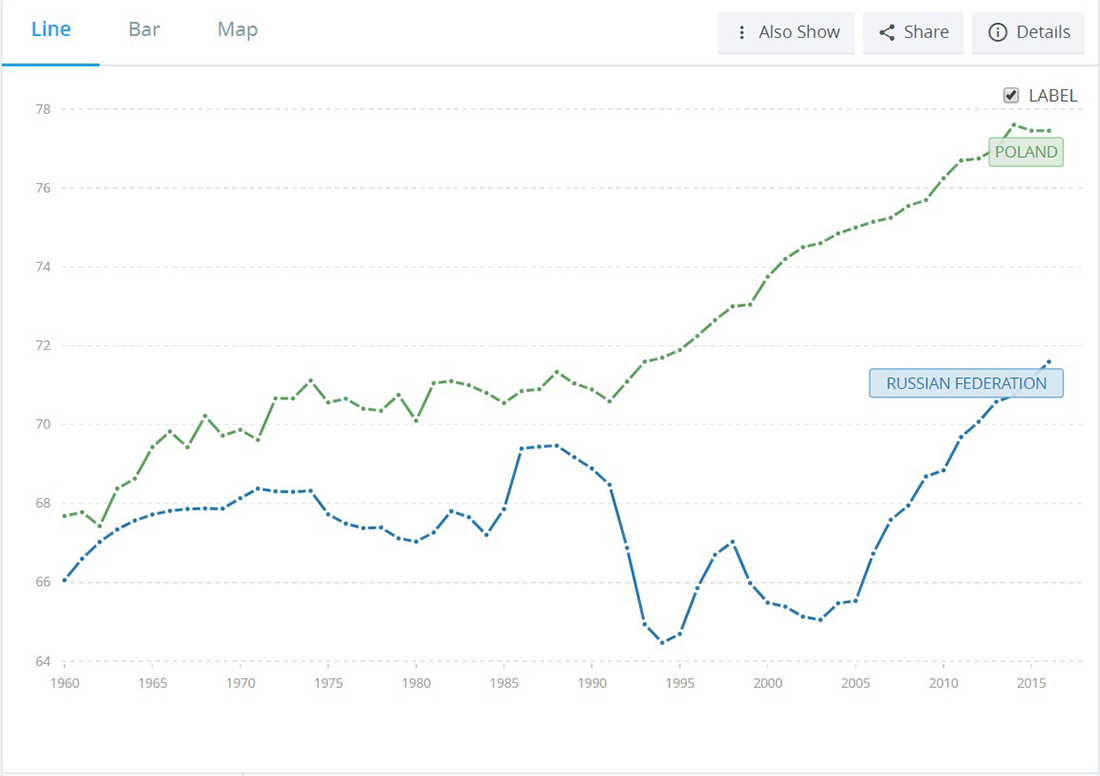
Task: Click the RUSSIAN FEDERATION series label
Action: pos(966,383)
